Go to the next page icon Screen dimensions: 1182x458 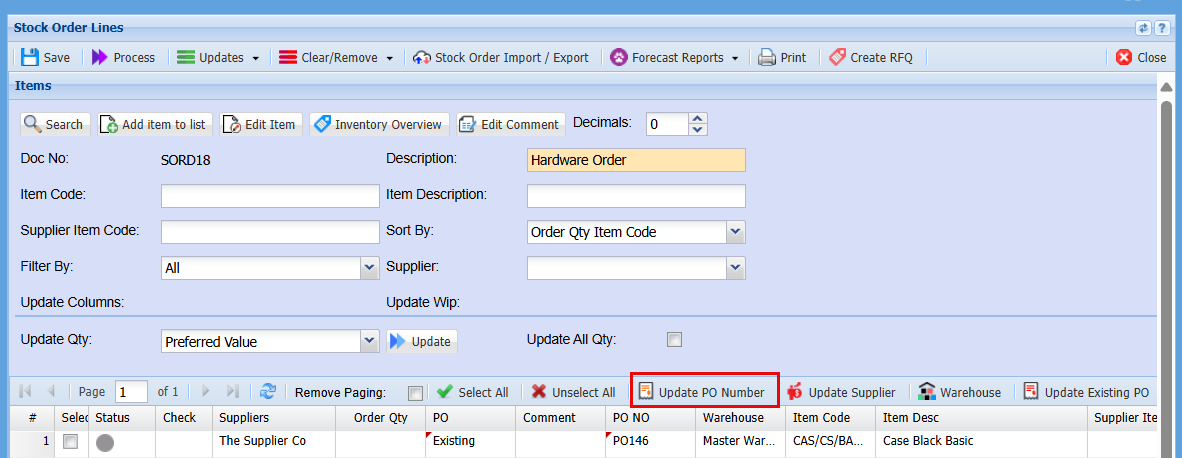tap(206, 392)
